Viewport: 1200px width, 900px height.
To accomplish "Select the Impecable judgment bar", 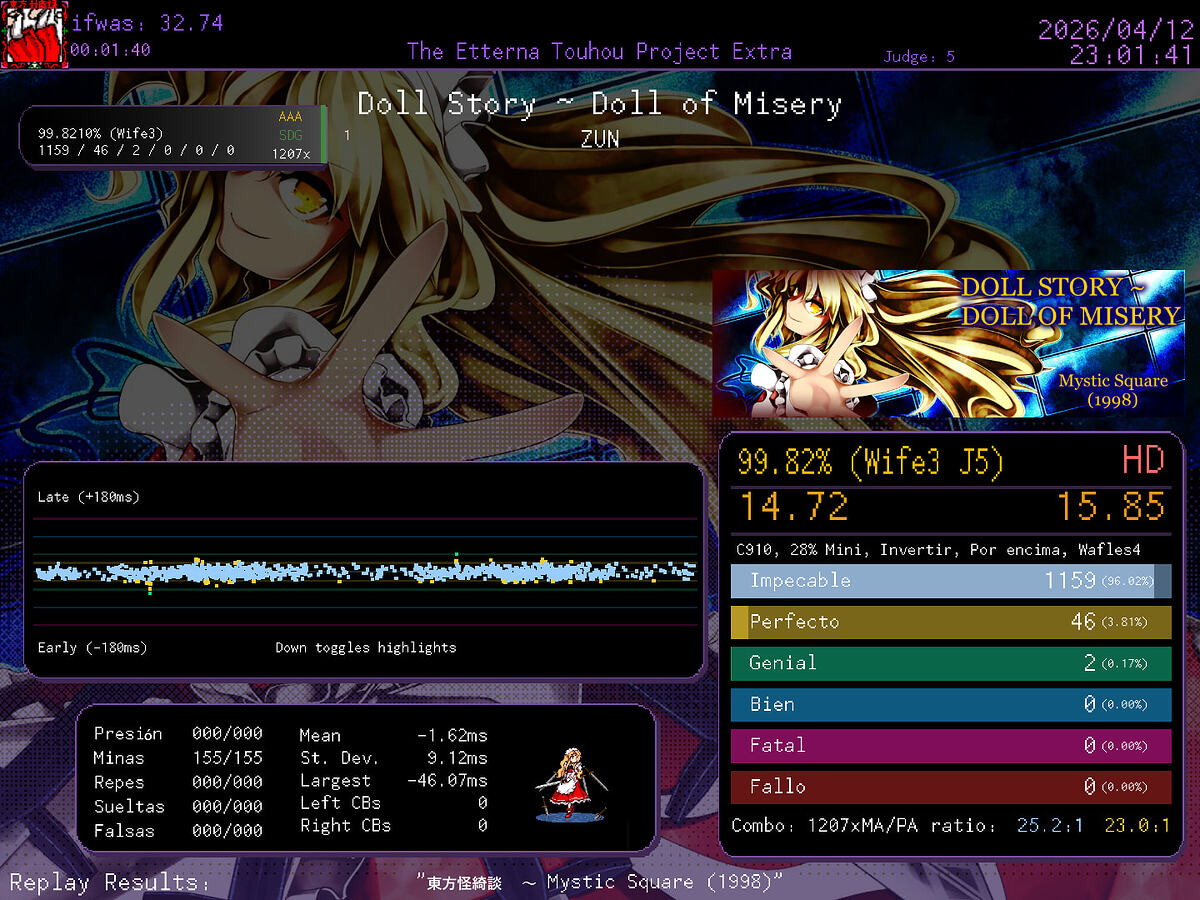I will tap(951, 581).
